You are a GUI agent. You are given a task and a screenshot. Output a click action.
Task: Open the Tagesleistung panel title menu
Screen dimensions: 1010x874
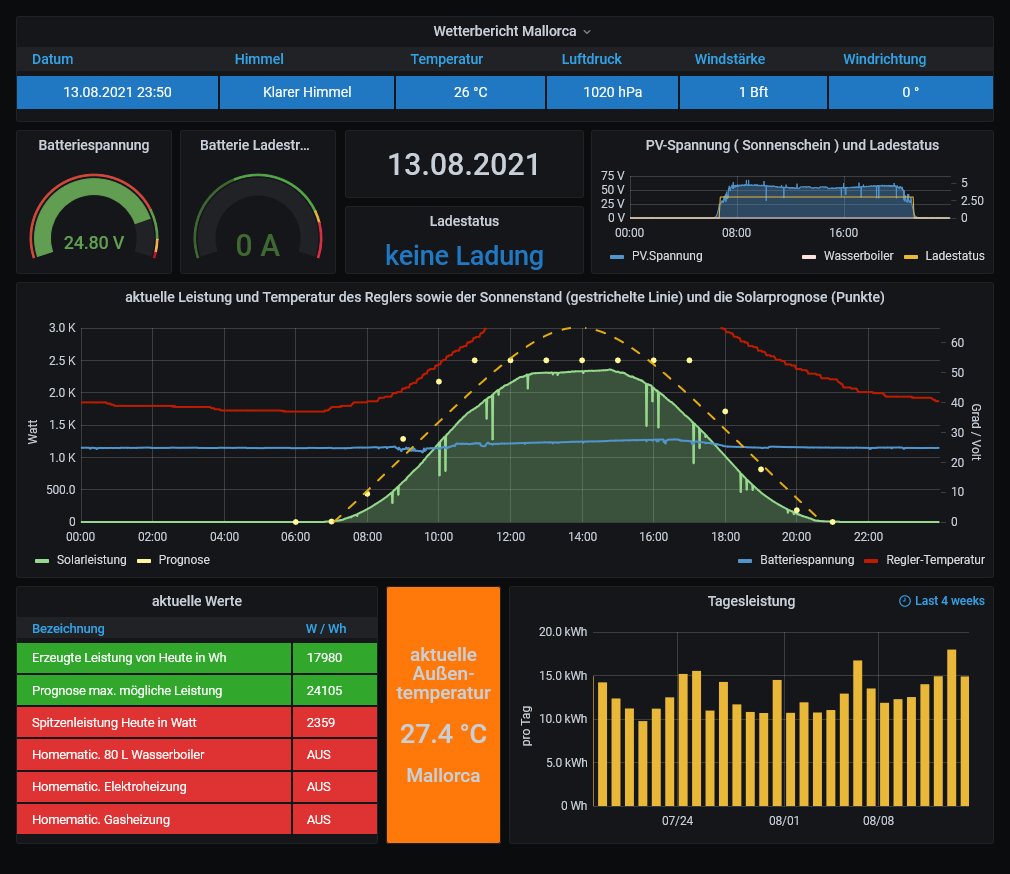point(751,601)
